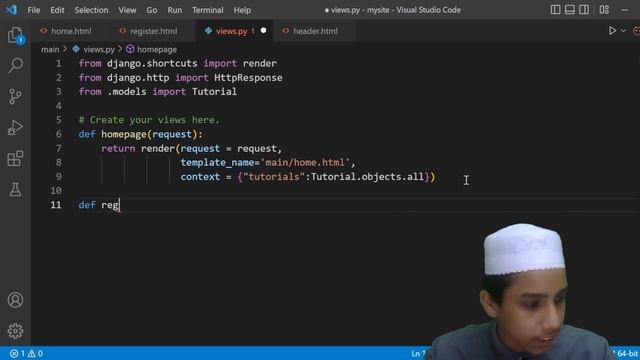Open the Source Control view icon
This screenshot has height=360, width=640.
point(15,96)
